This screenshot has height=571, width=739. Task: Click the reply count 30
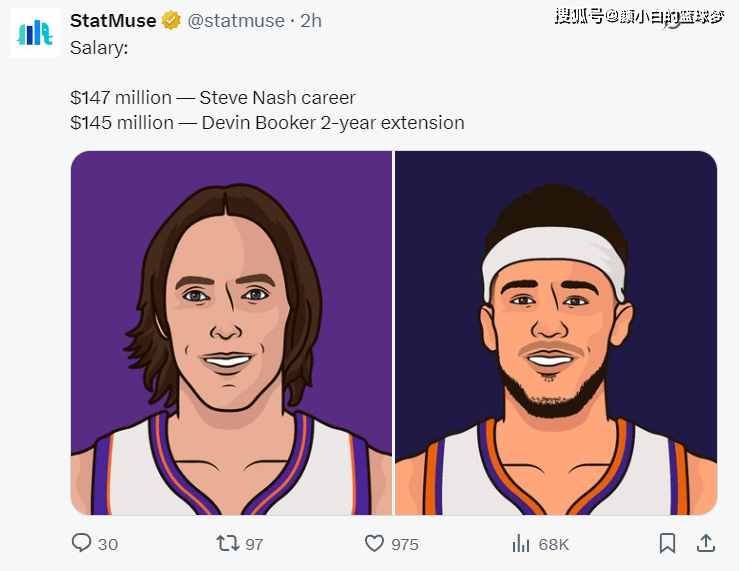108,544
